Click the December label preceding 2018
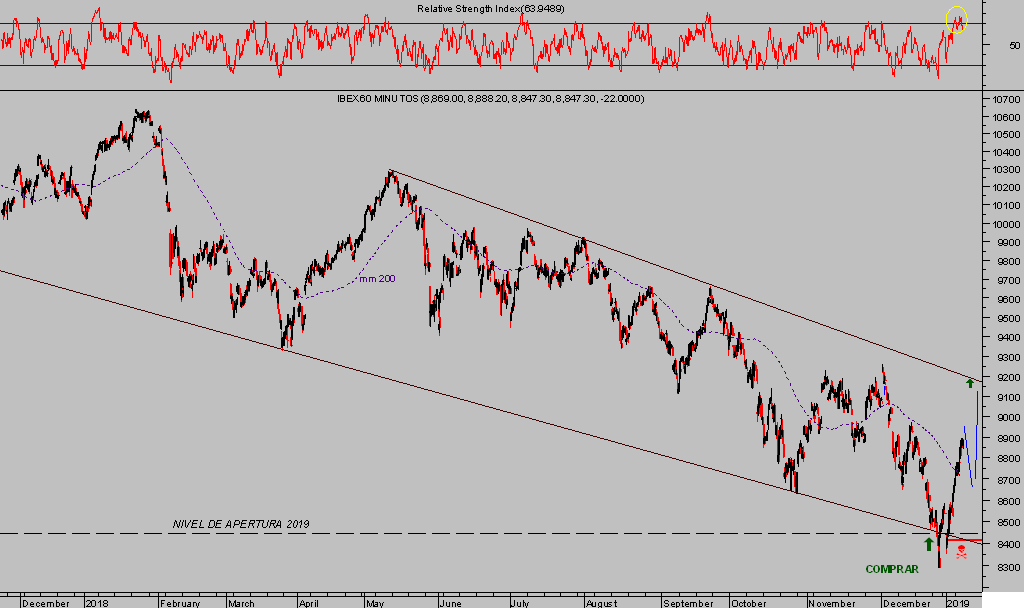This screenshot has width=1024, height=608. 46,603
